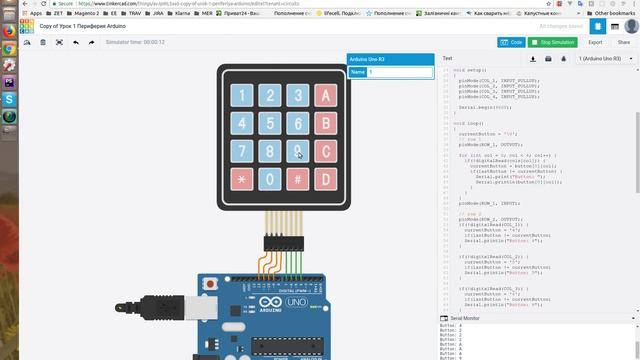This screenshot has height=360, width=640.
Task: Open the ZET bookmarks folder
Action: click(55, 13)
